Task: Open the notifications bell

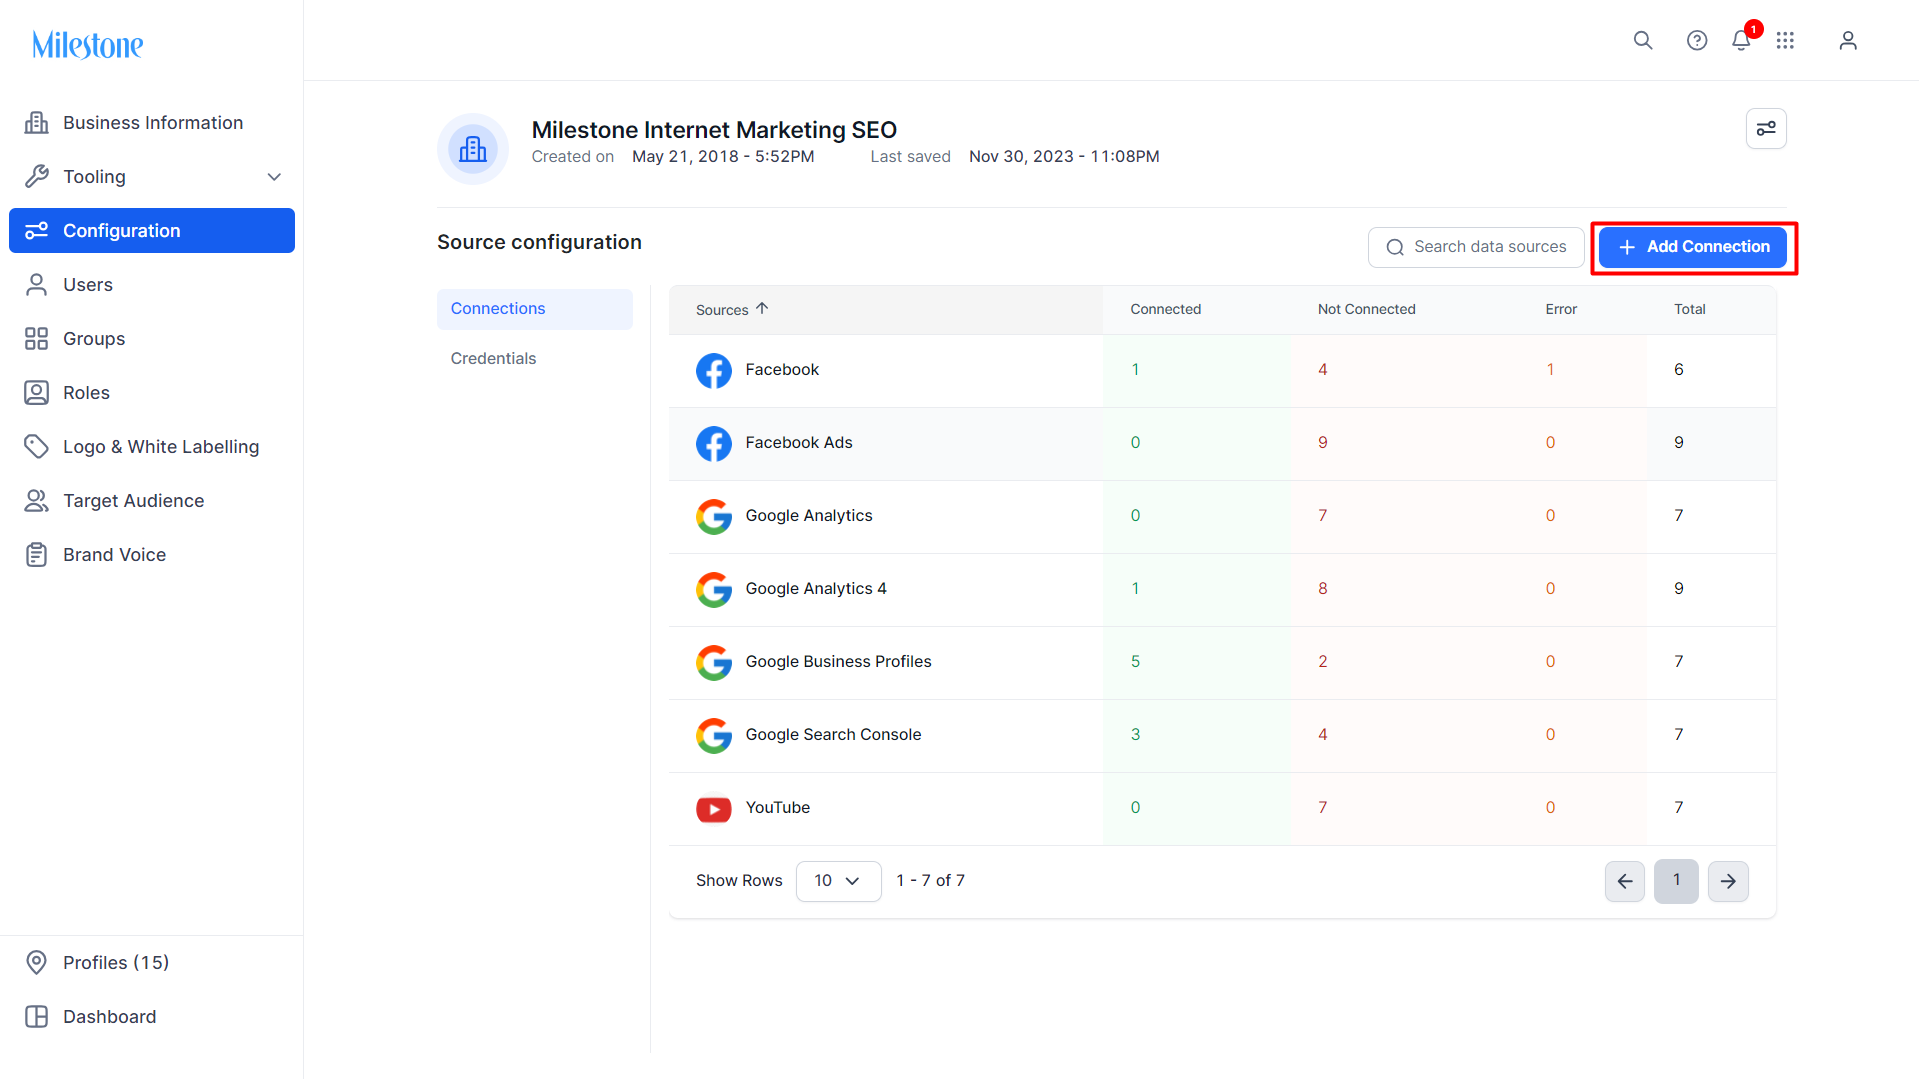Action: point(1741,40)
